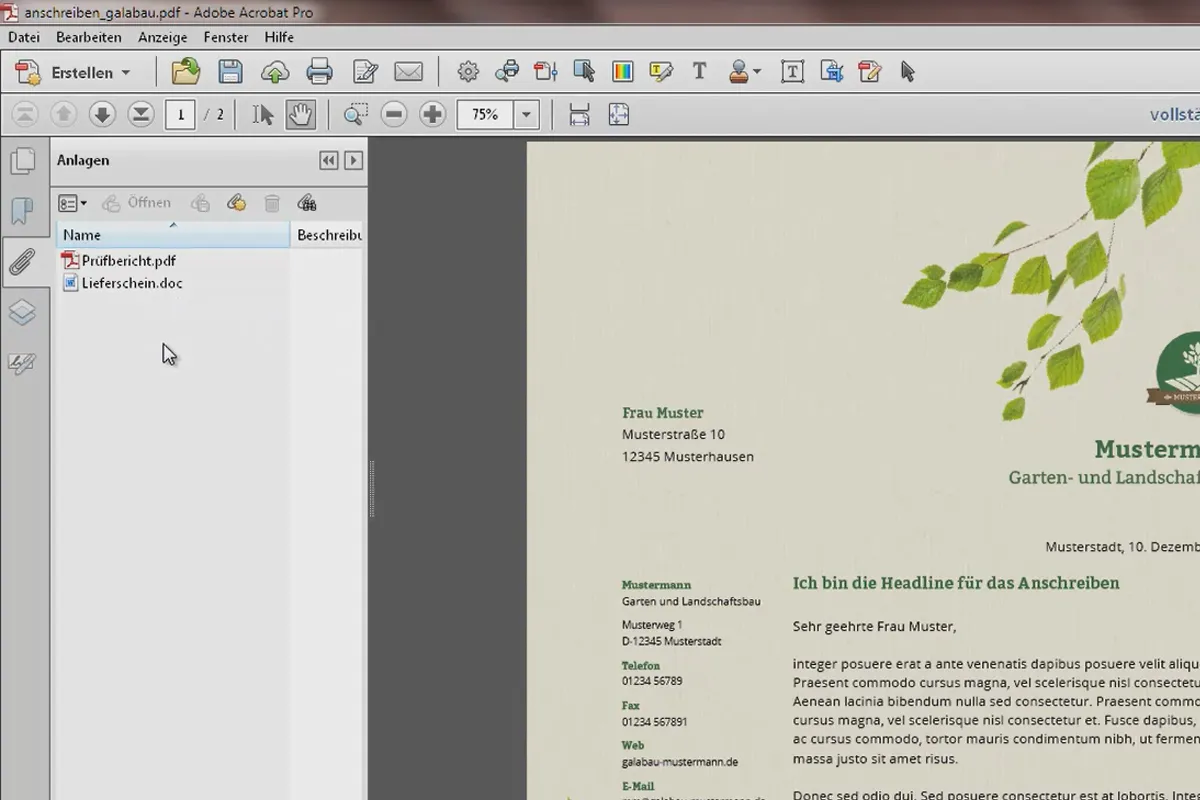Click the Save floppy disk icon

[x=231, y=72]
